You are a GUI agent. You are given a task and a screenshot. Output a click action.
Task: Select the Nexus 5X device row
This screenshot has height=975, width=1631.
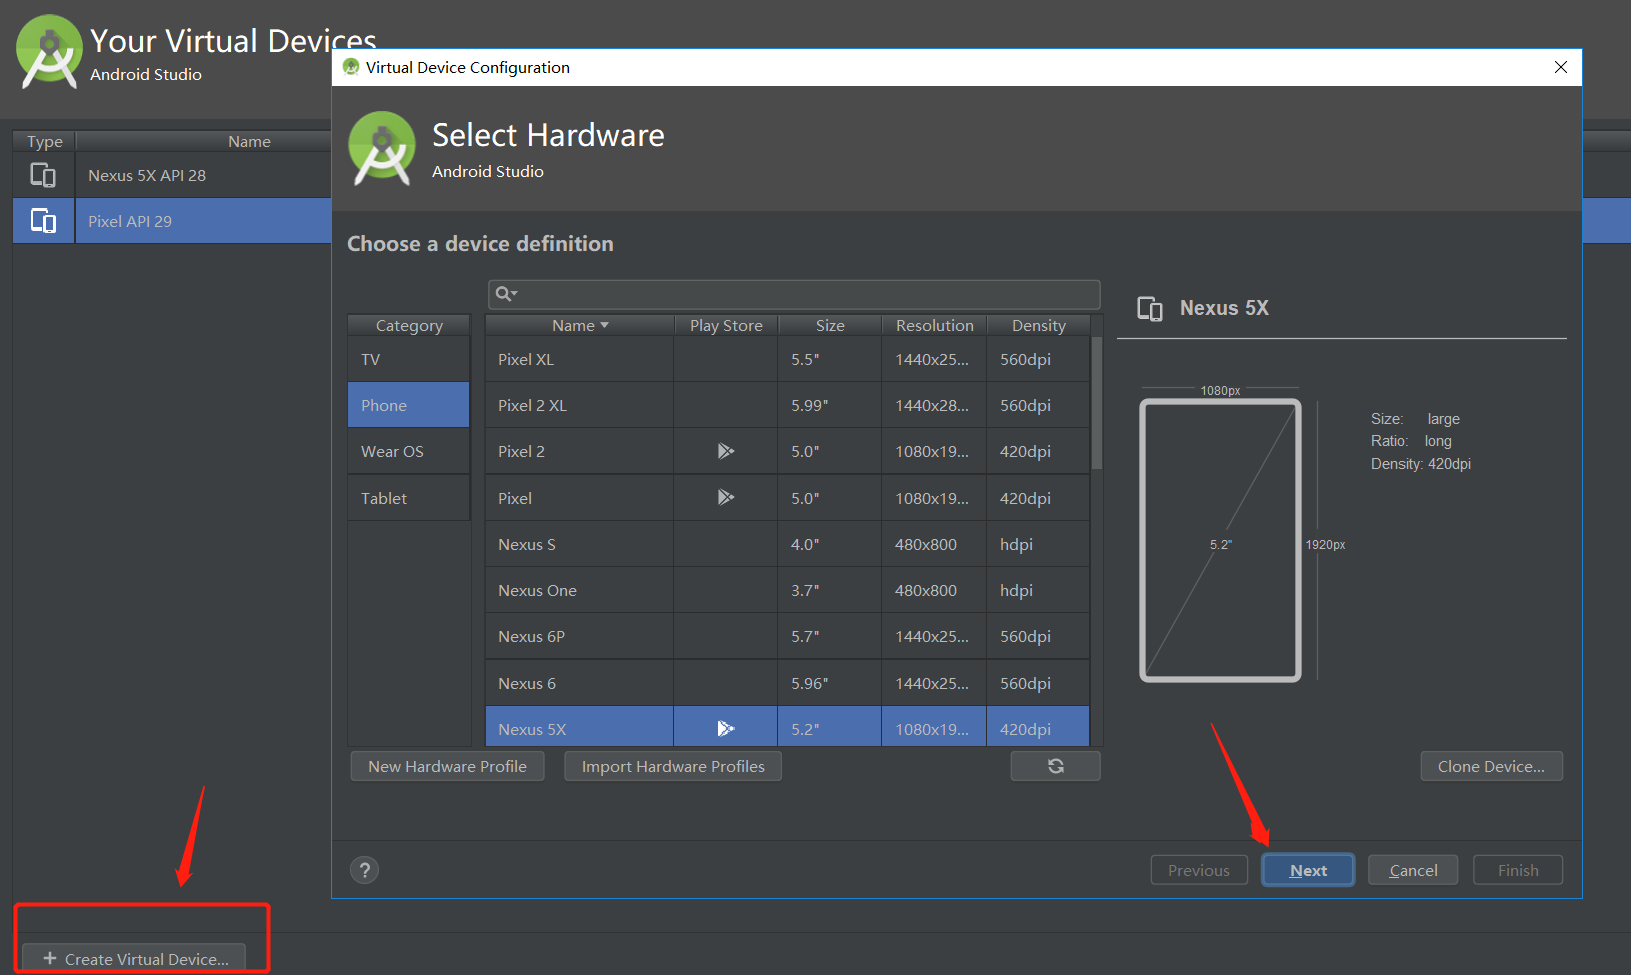click(787, 727)
